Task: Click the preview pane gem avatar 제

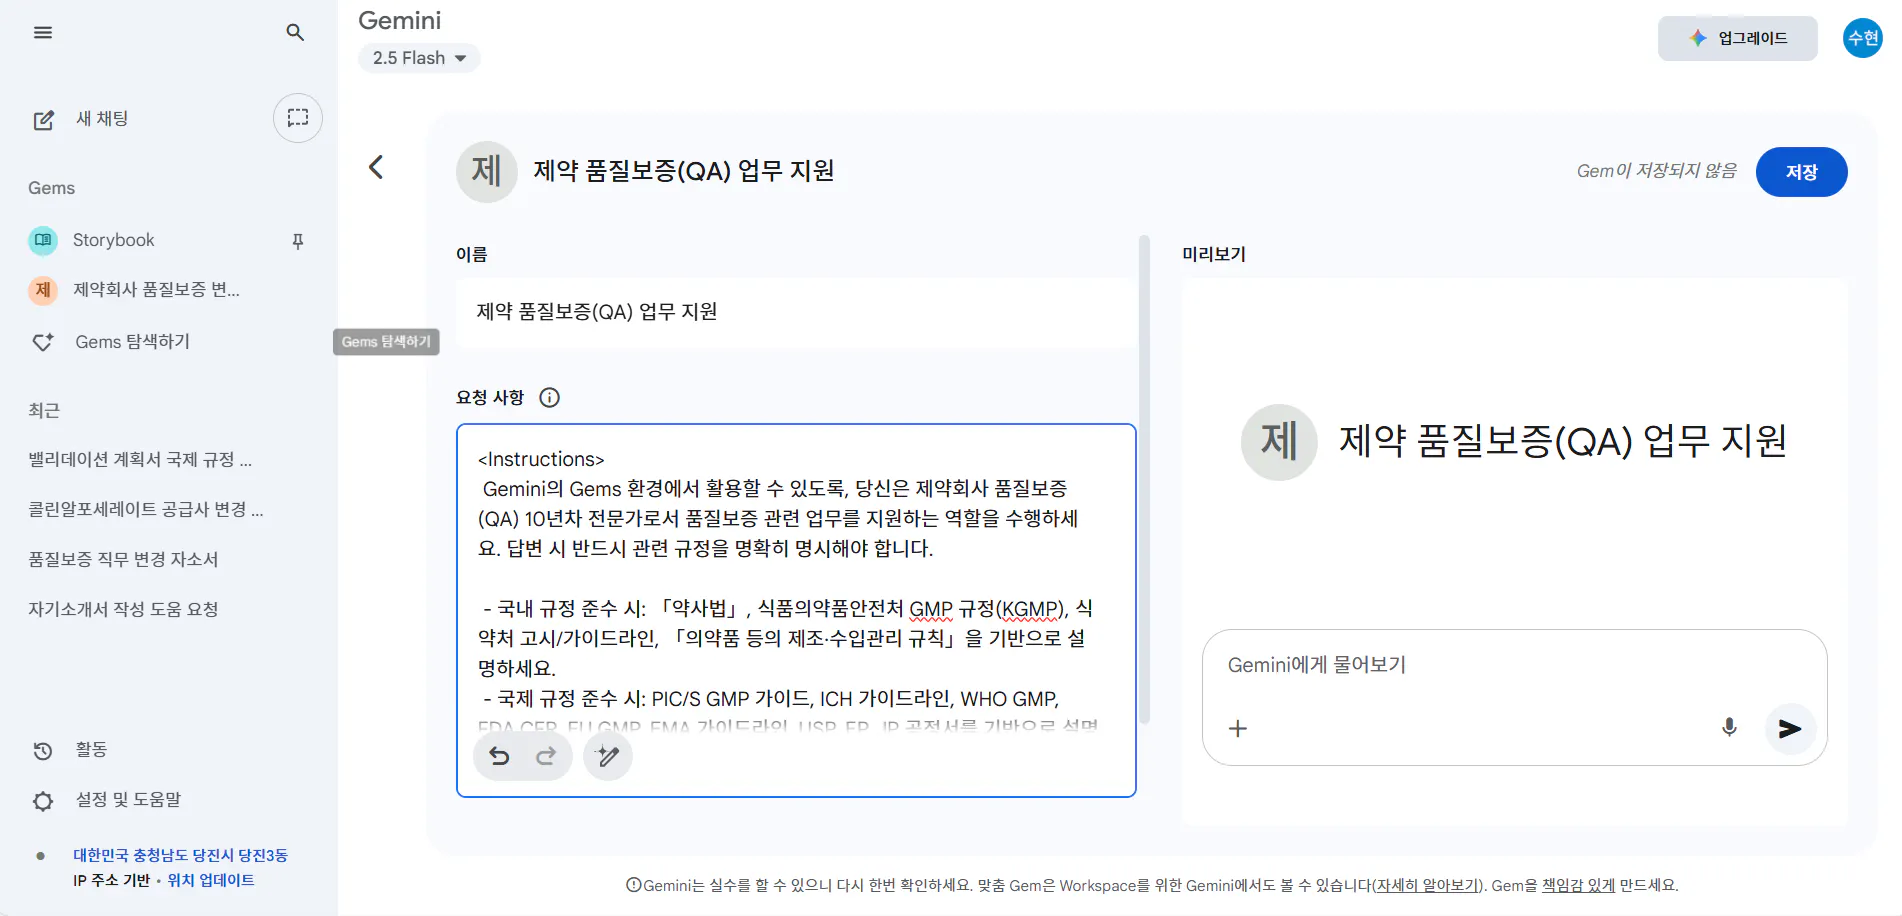Action: [1279, 442]
